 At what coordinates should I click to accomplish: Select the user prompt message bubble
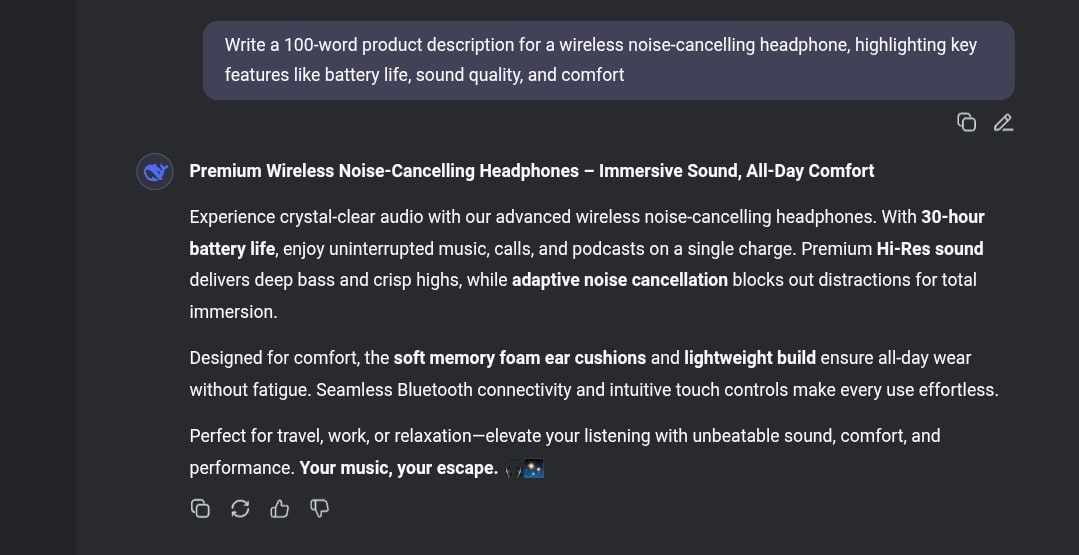point(608,60)
